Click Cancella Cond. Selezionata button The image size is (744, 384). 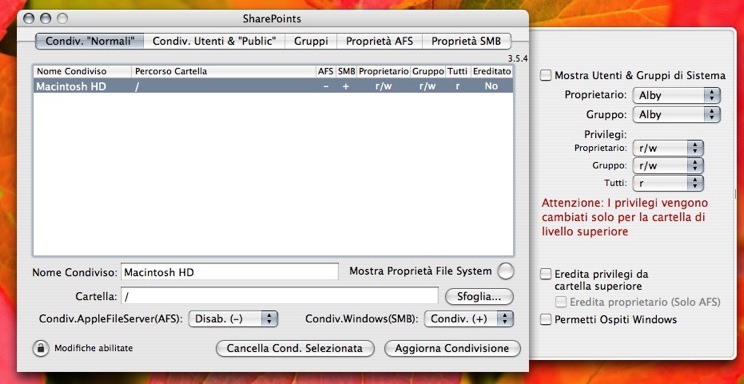click(x=295, y=348)
